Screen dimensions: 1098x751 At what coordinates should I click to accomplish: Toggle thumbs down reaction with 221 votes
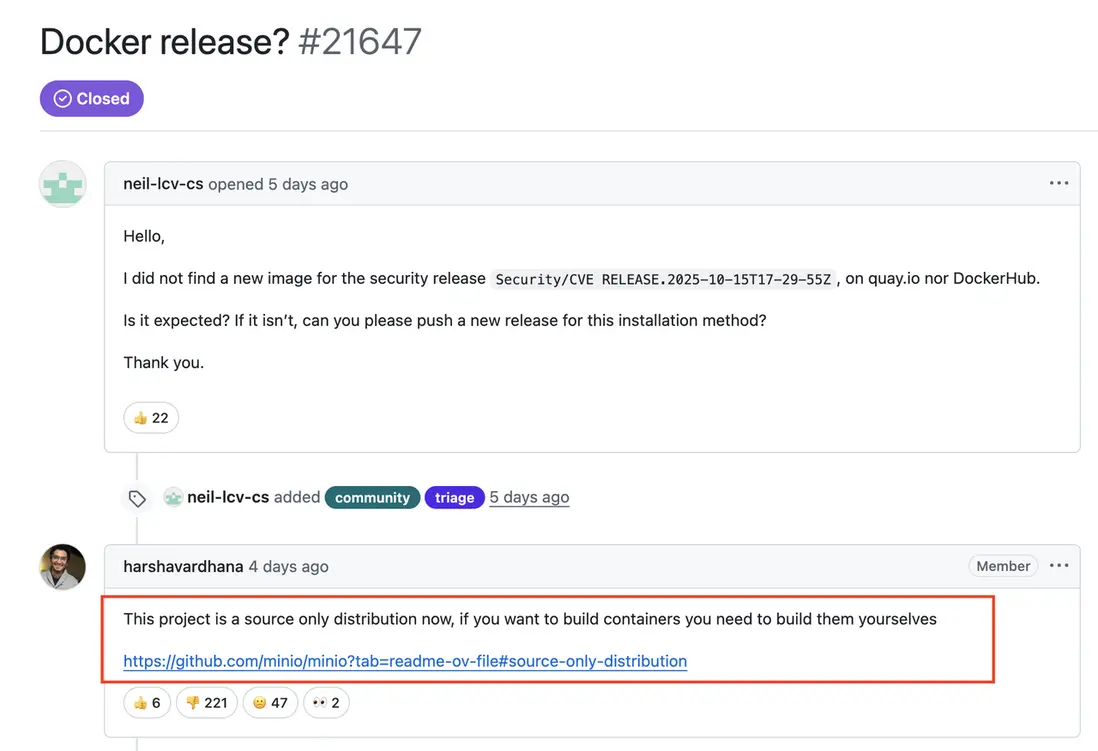(x=206, y=703)
